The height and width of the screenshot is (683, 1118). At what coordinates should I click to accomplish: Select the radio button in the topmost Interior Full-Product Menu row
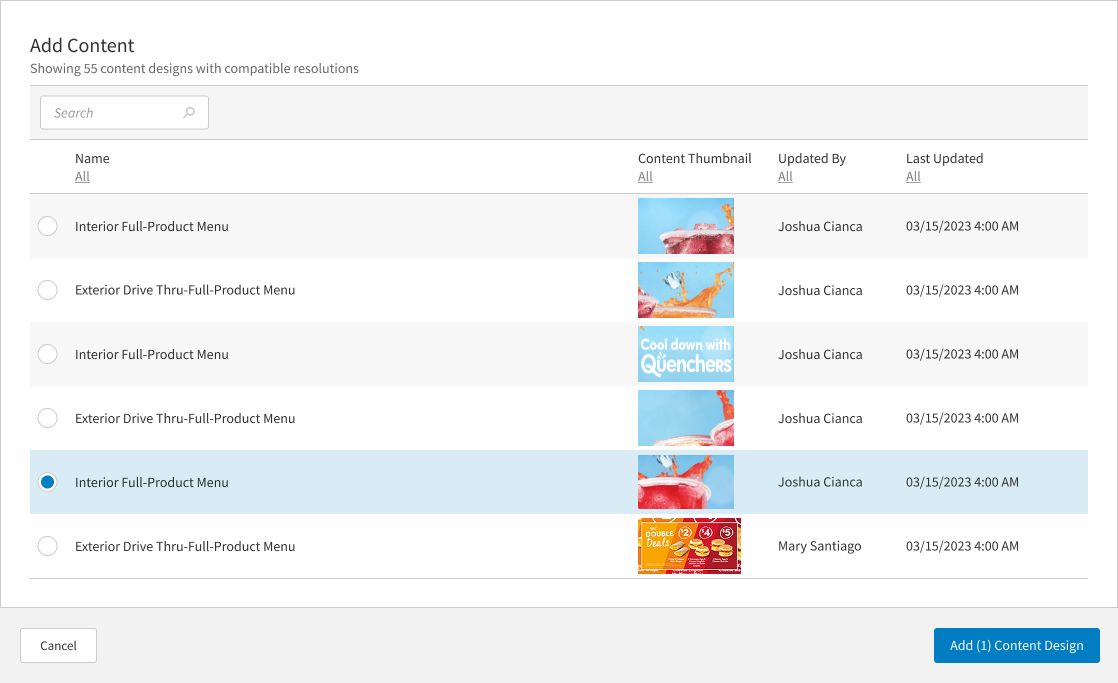(x=48, y=226)
